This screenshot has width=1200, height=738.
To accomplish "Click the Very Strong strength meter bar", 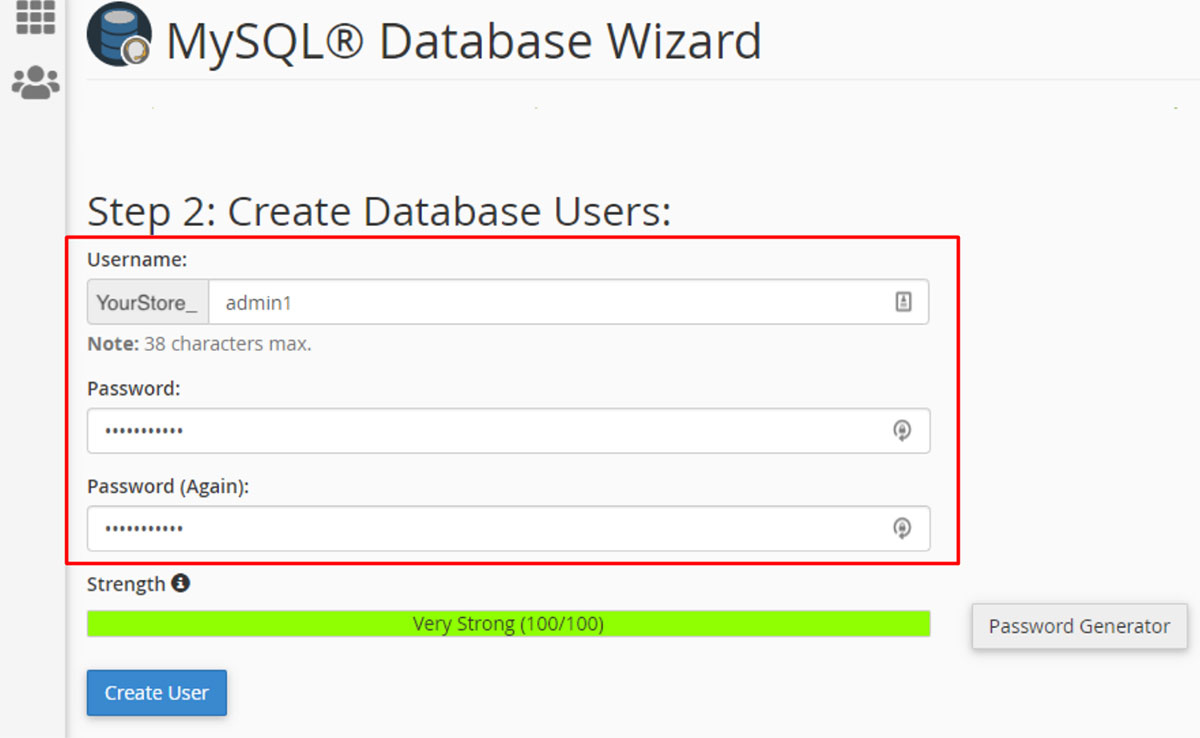I will [x=508, y=624].
